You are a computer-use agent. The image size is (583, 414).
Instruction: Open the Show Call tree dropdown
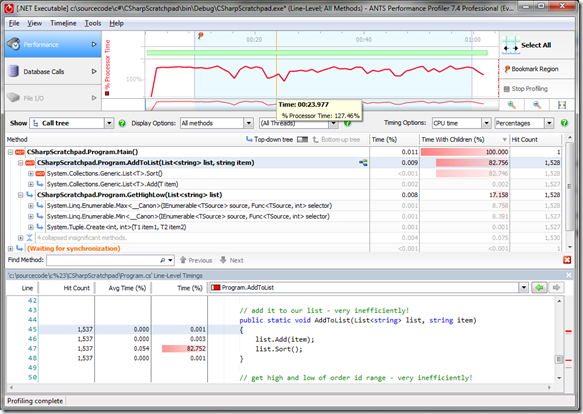pos(109,123)
